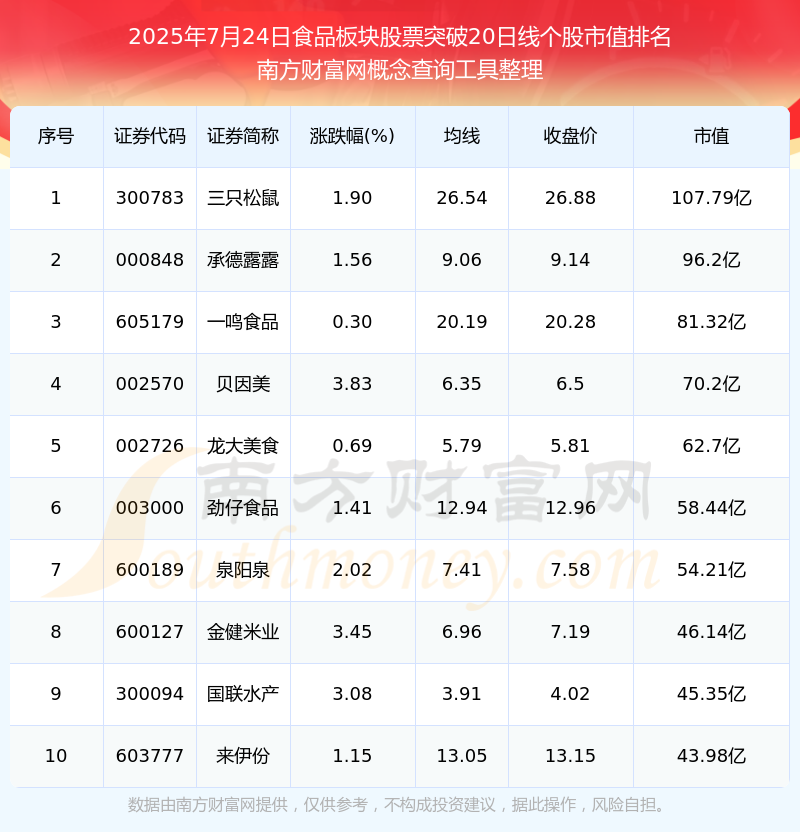Click the 涨跌幅(%) column header

click(x=352, y=136)
